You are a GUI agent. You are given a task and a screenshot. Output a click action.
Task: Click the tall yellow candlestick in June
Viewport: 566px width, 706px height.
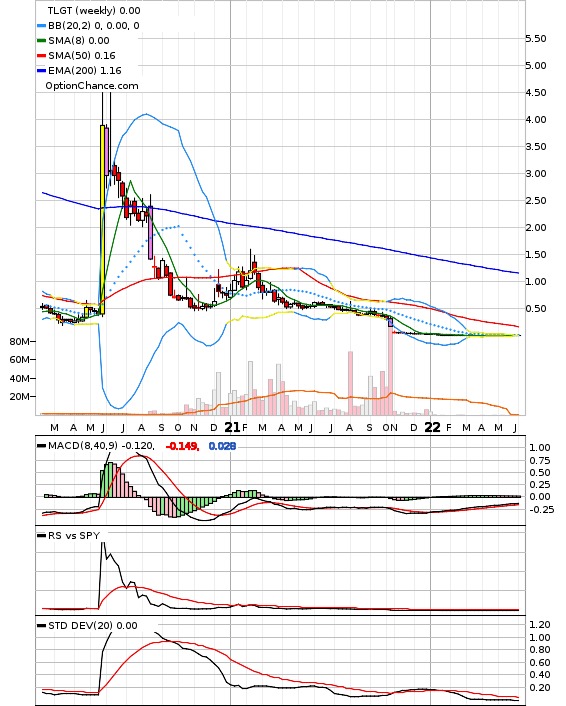[x=103, y=219]
